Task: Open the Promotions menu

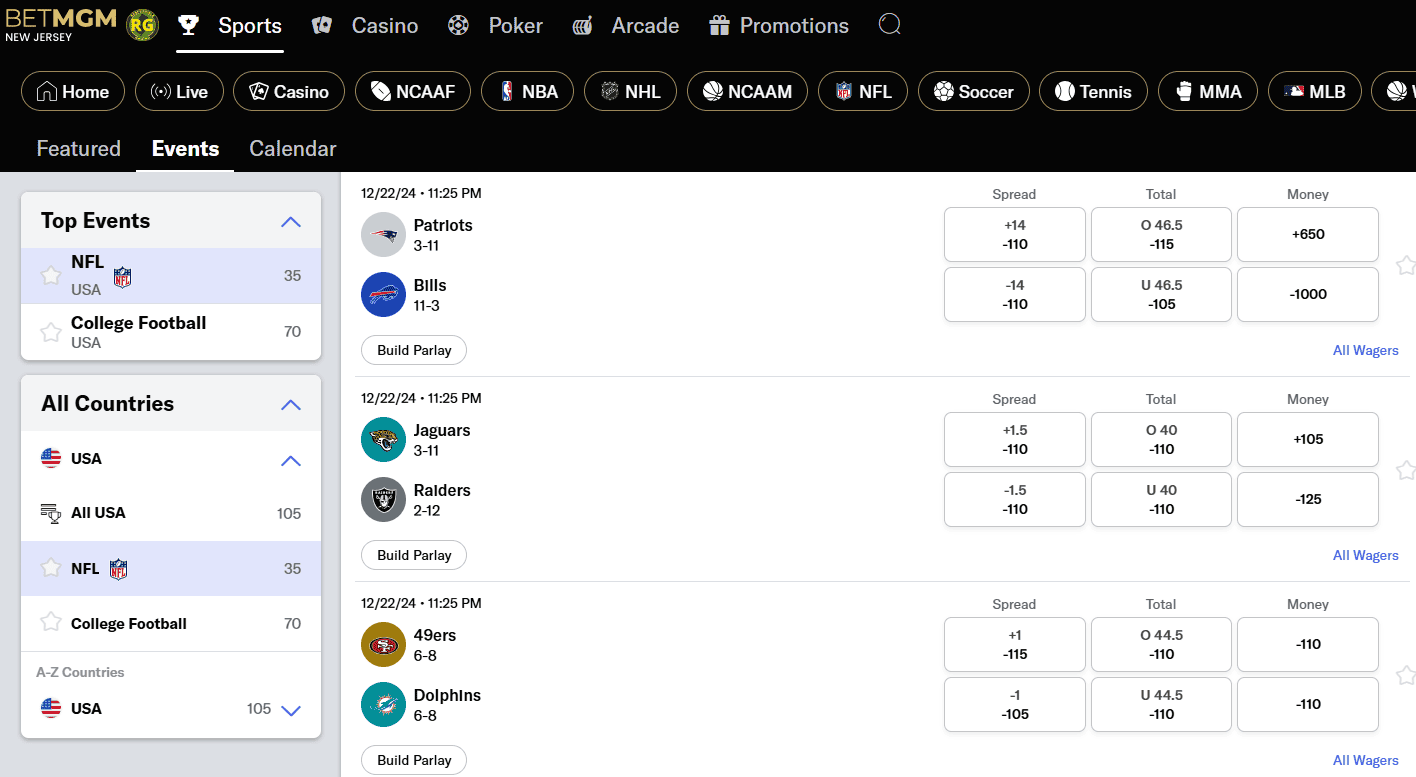Action: click(x=779, y=25)
